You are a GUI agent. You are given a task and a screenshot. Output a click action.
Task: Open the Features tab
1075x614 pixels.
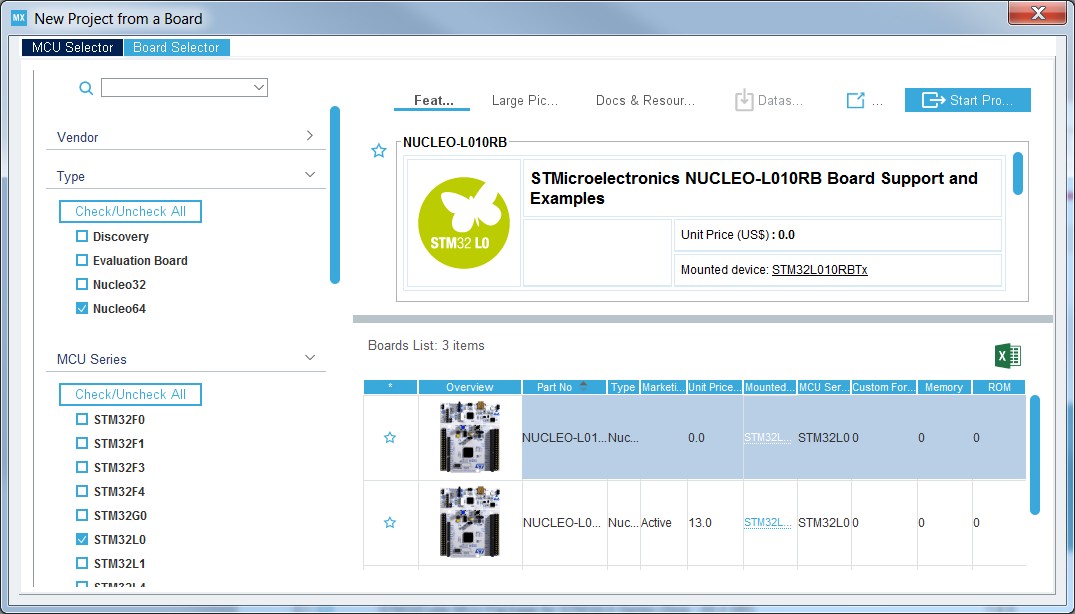point(433,101)
